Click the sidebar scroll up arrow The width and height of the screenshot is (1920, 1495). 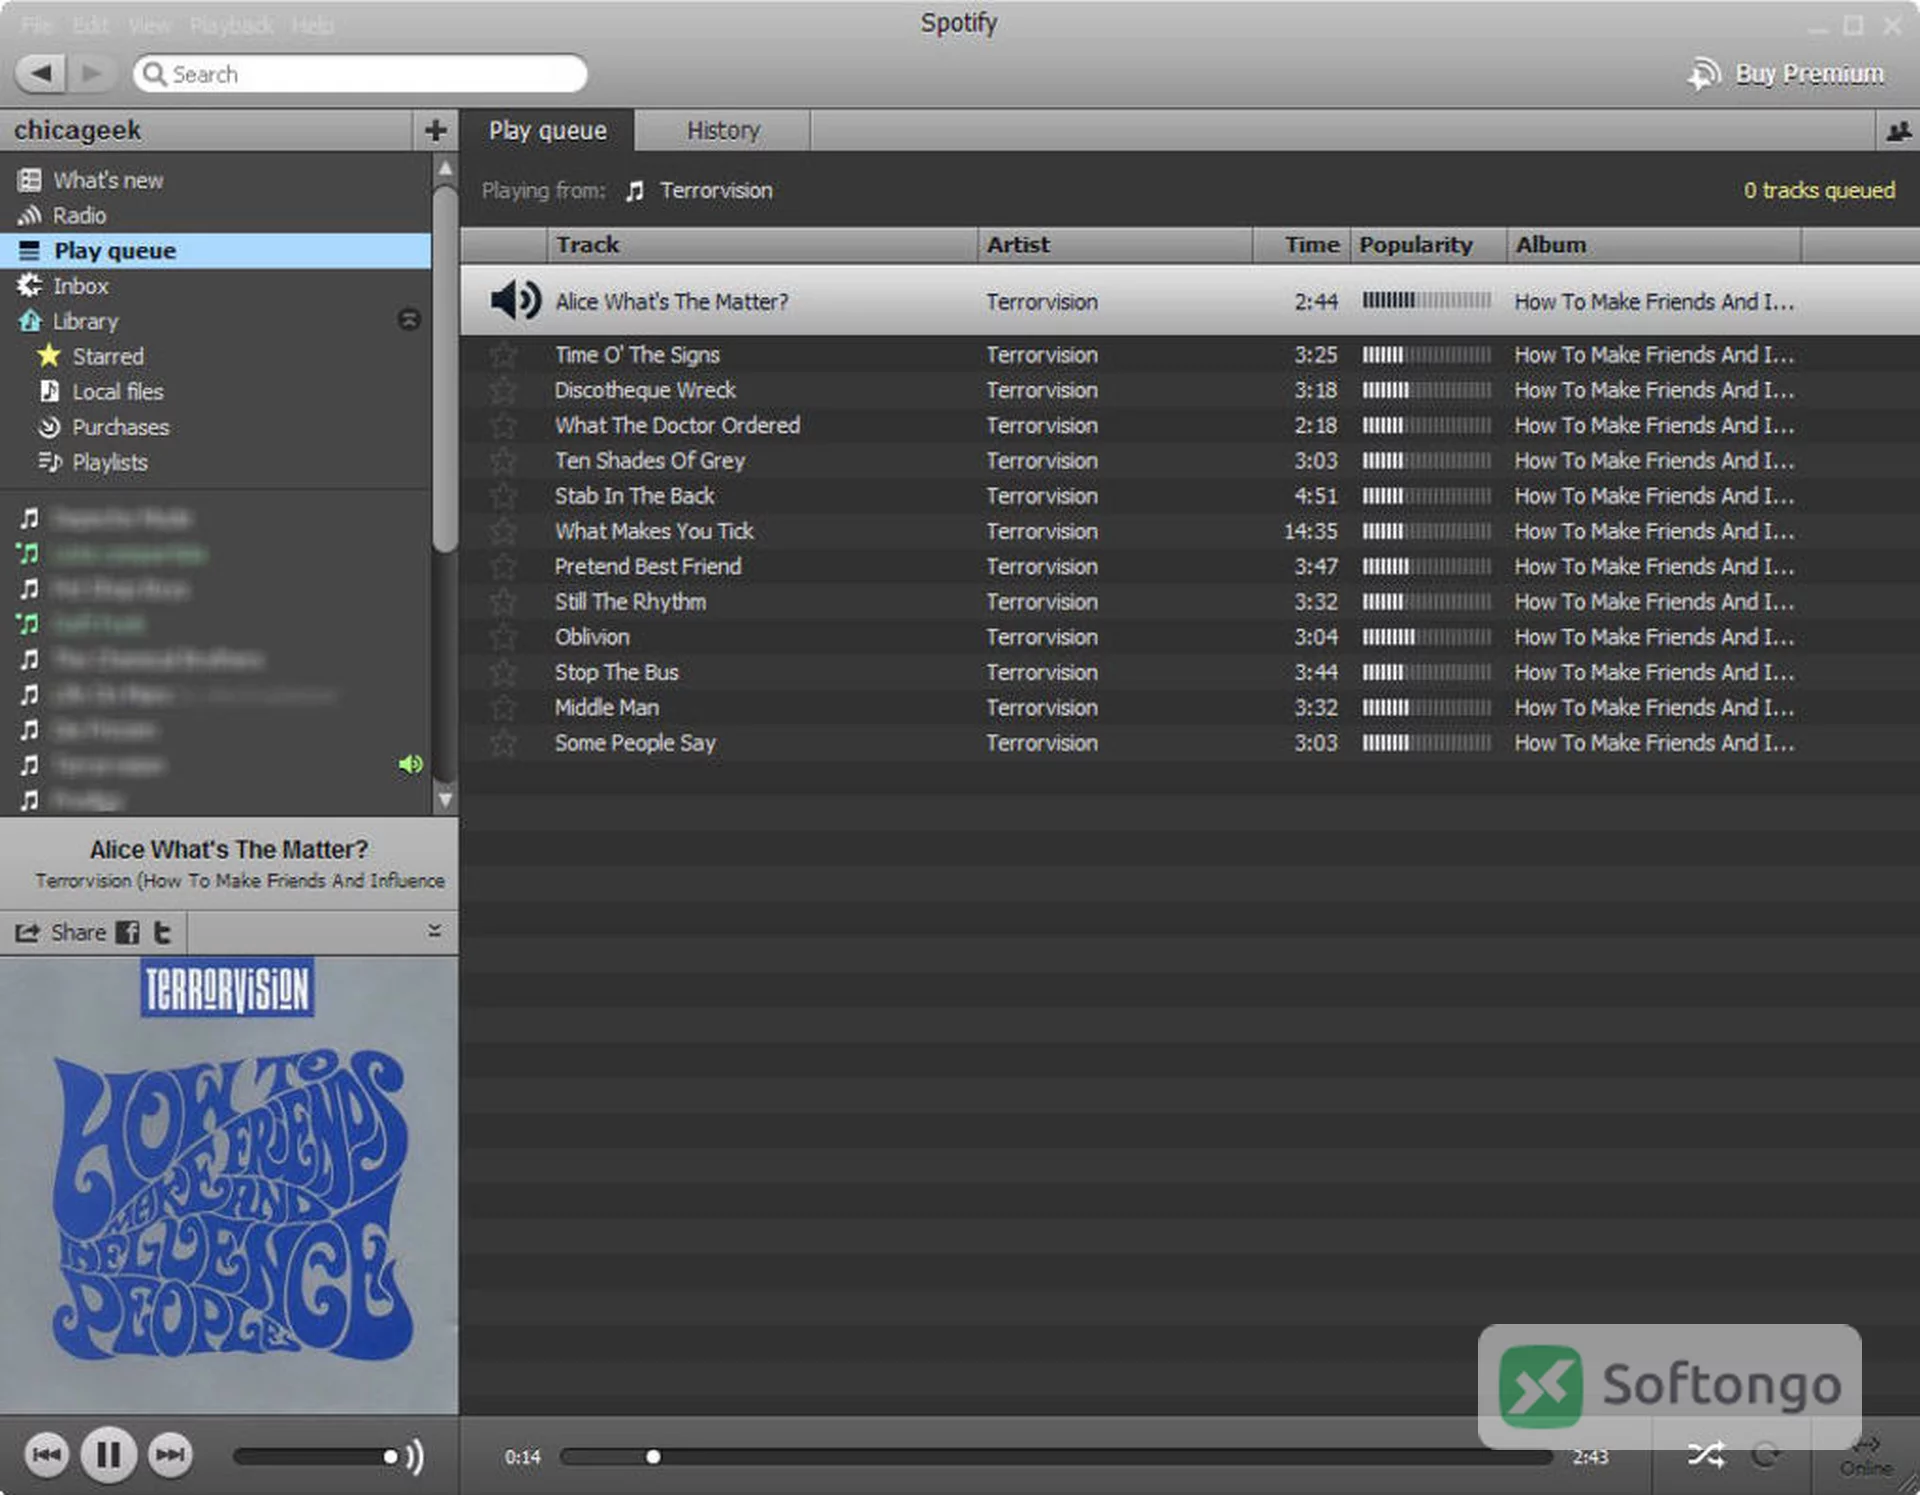coord(445,168)
